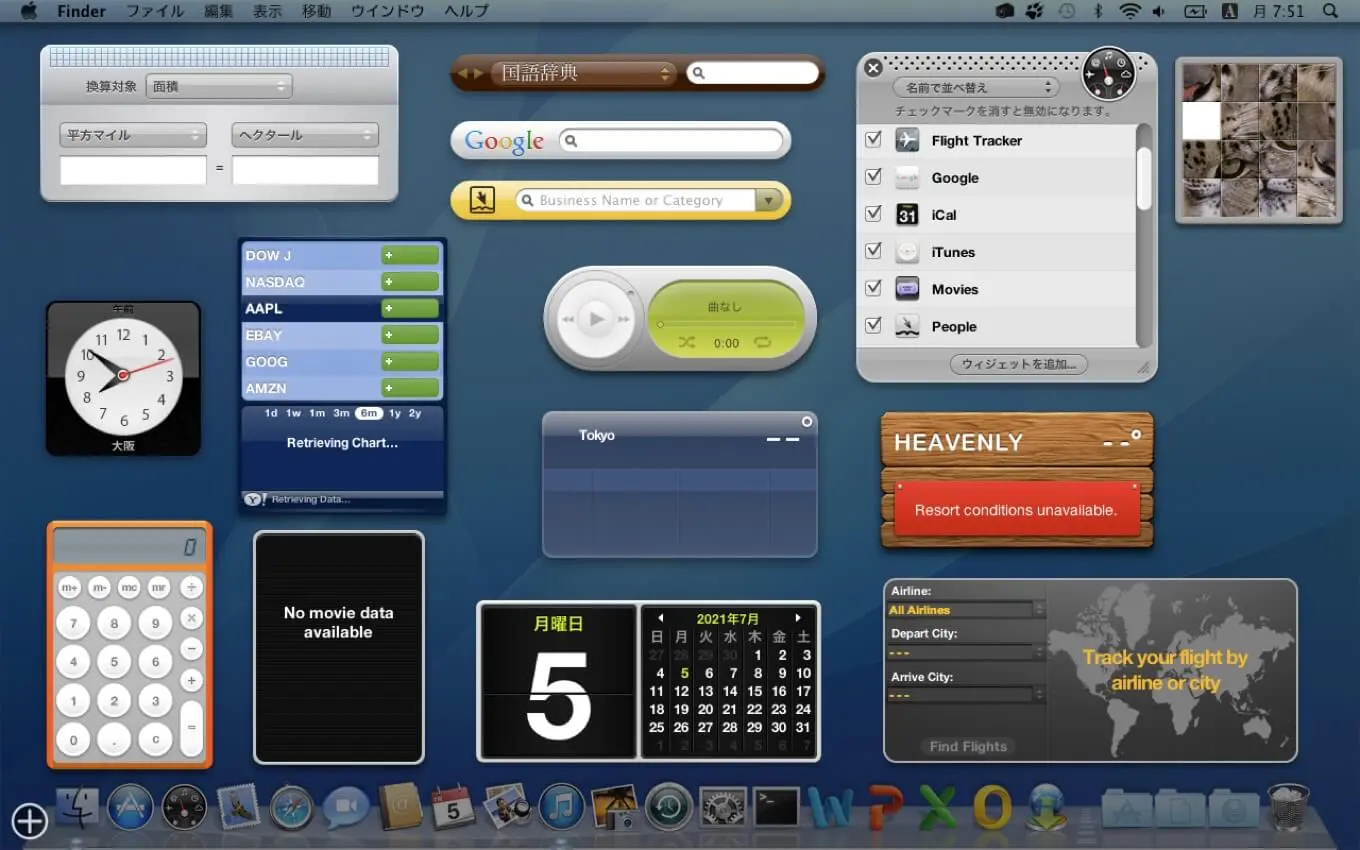The image size is (1360, 850).
Task: Expand Business category dropdown arrow
Action: [x=768, y=200]
